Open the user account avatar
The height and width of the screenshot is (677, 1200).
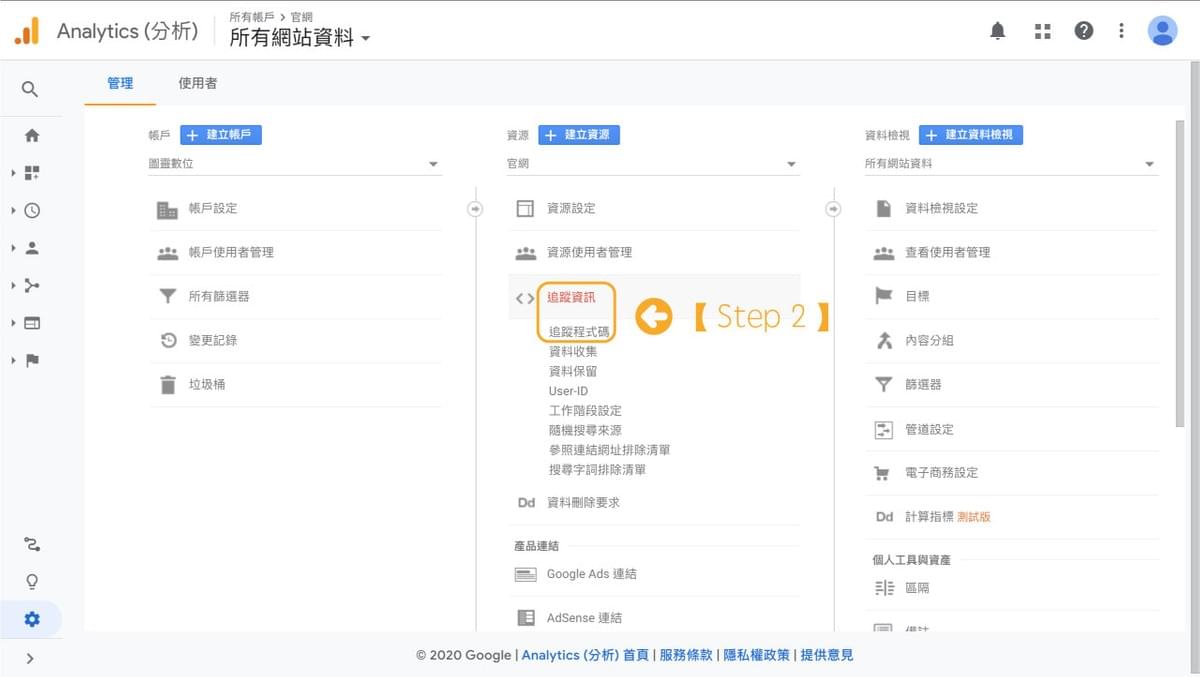[x=1162, y=31]
